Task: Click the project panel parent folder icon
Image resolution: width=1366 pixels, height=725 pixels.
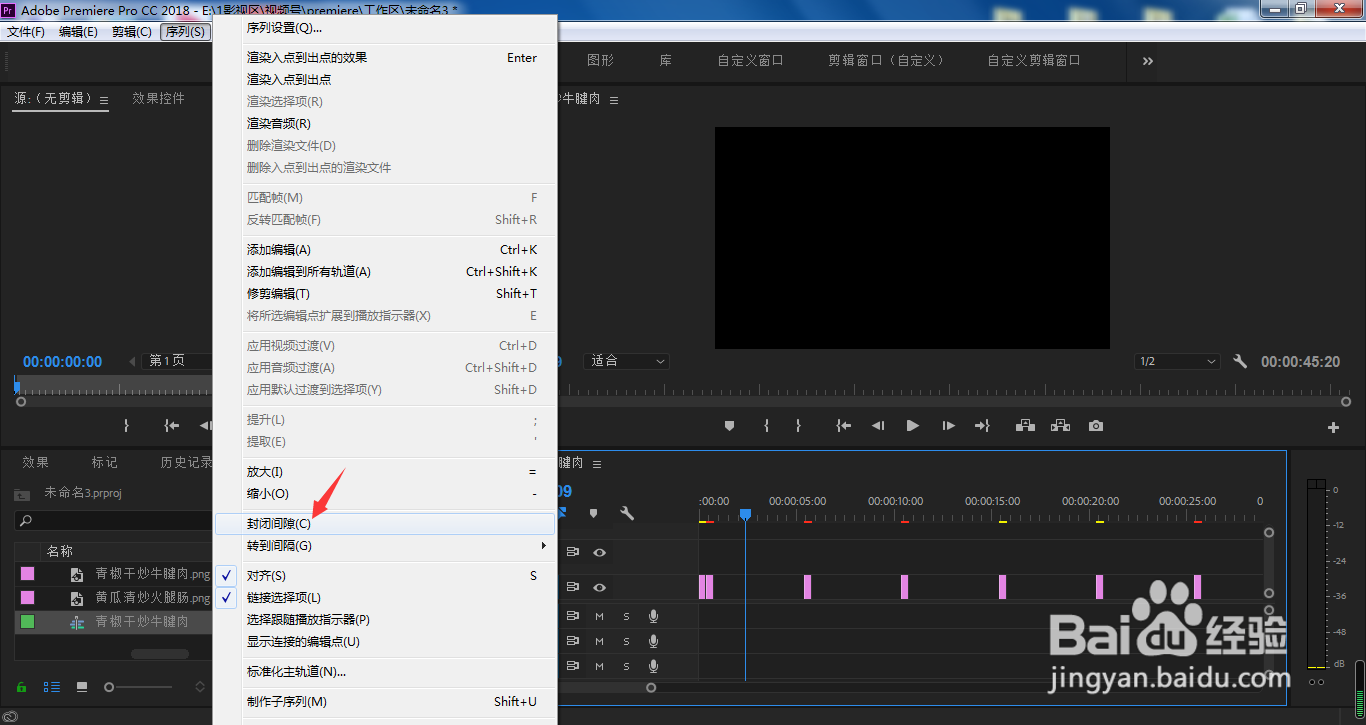Action: tap(22, 493)
